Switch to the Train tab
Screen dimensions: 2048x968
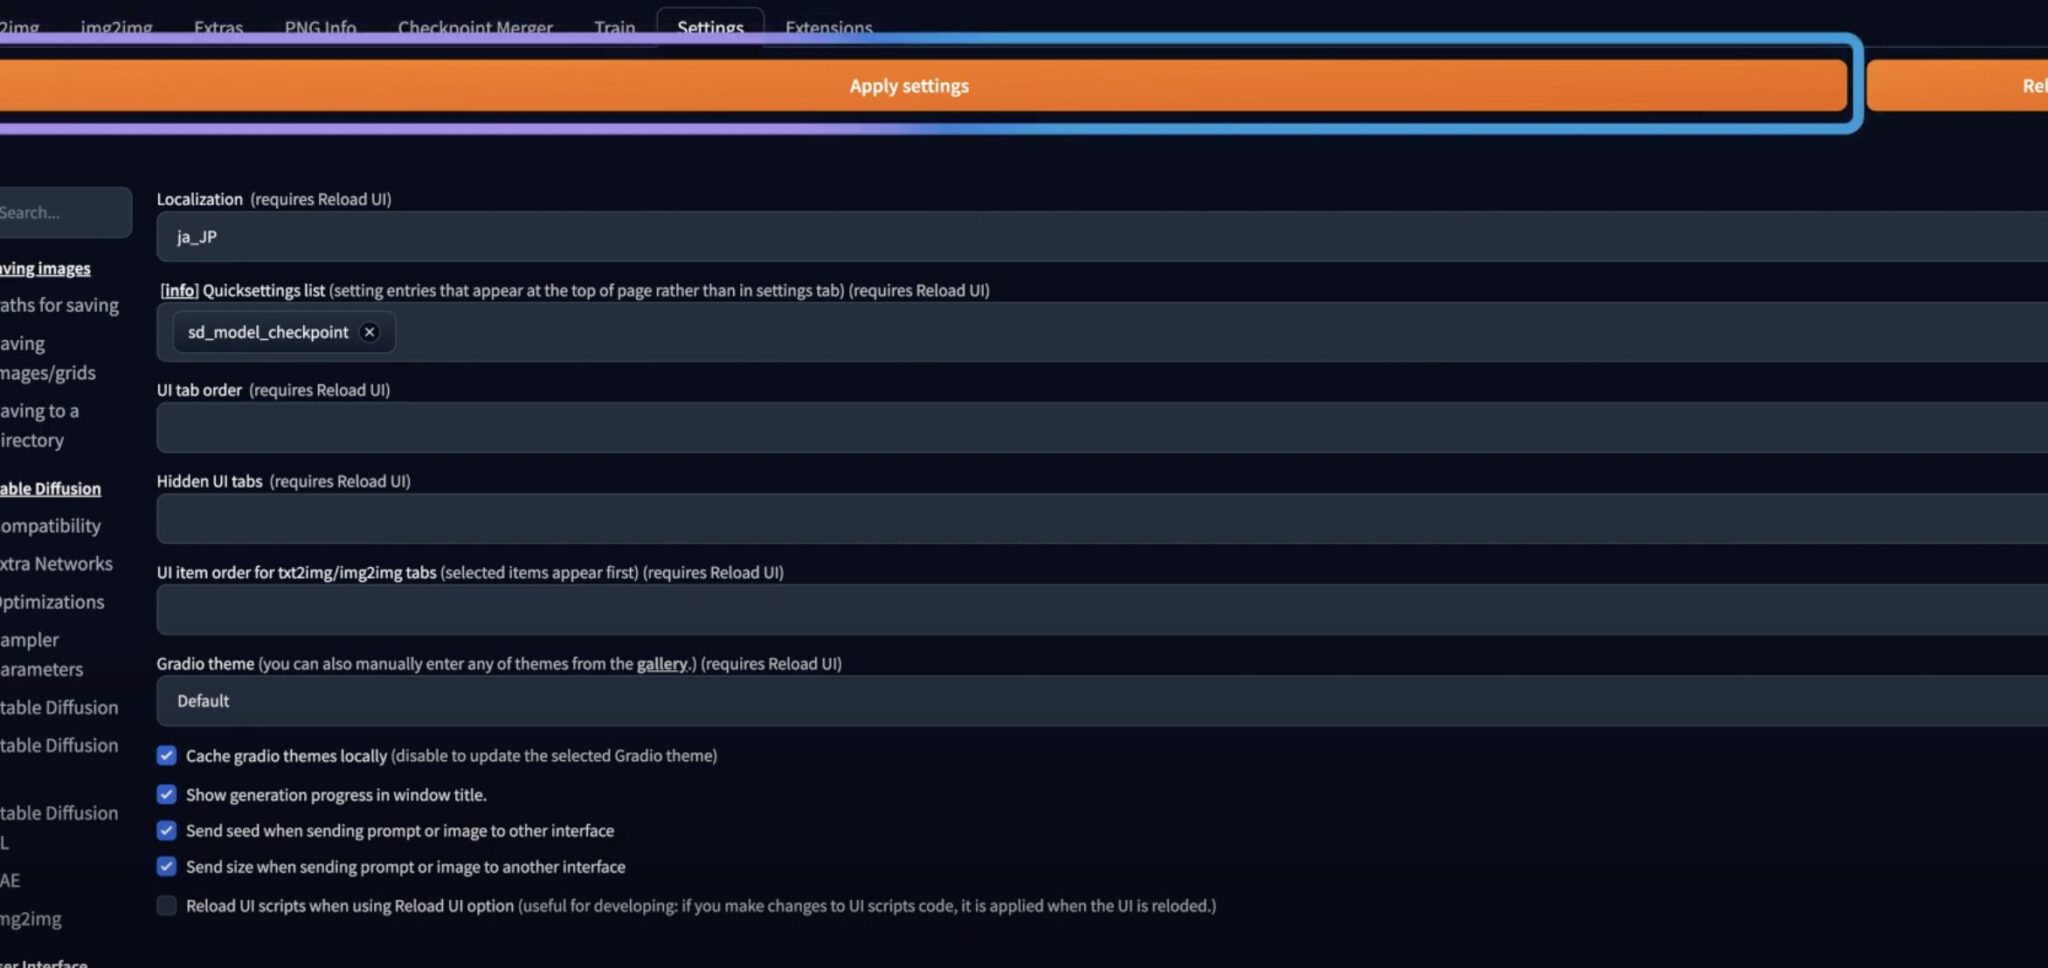[614, 26]
